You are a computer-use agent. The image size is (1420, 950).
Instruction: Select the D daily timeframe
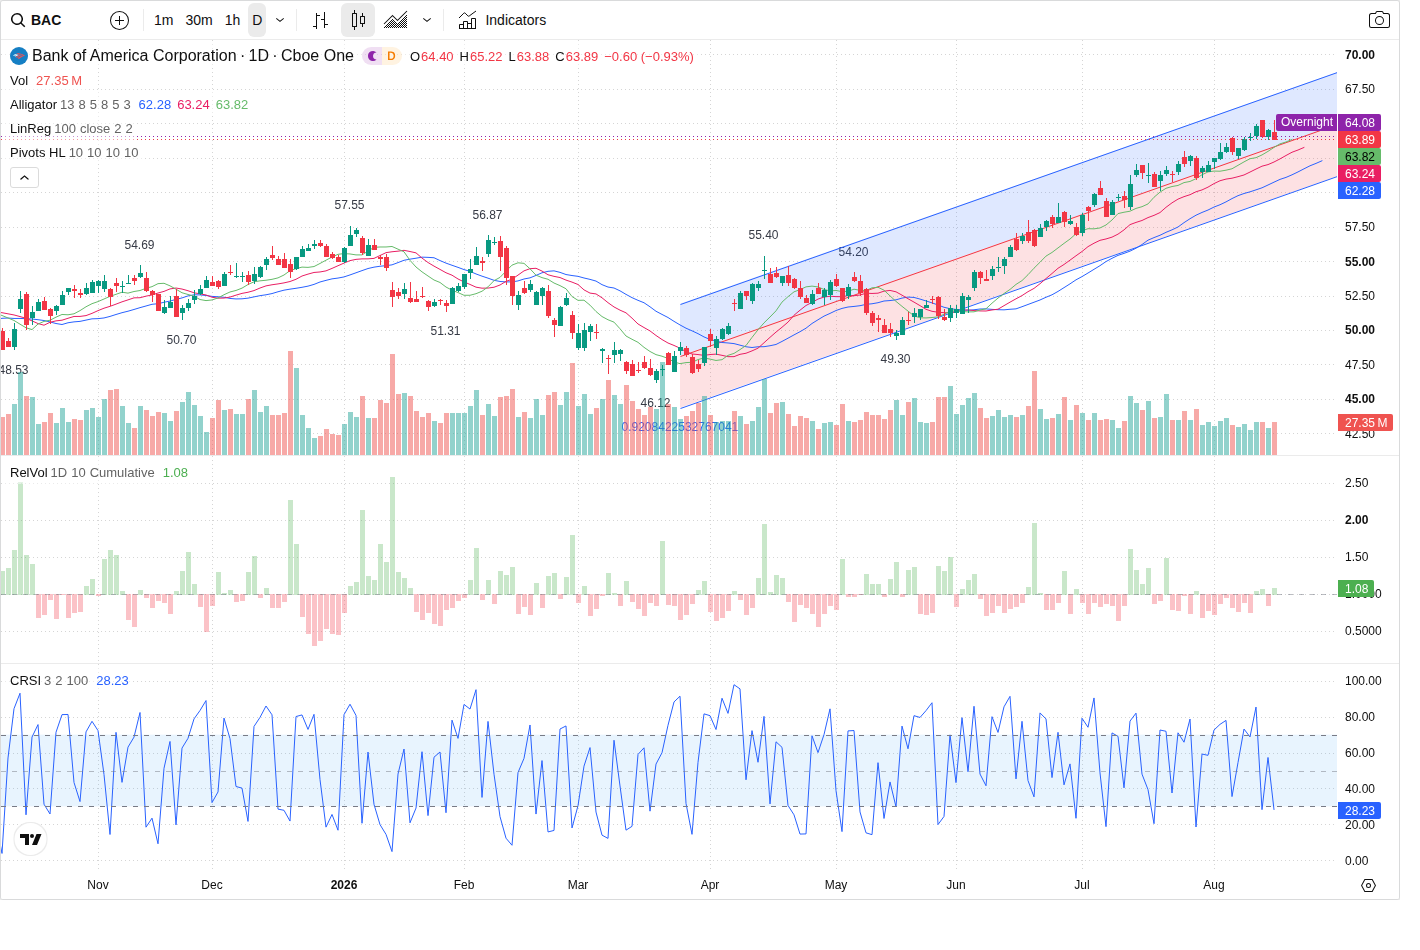[257, 20]
